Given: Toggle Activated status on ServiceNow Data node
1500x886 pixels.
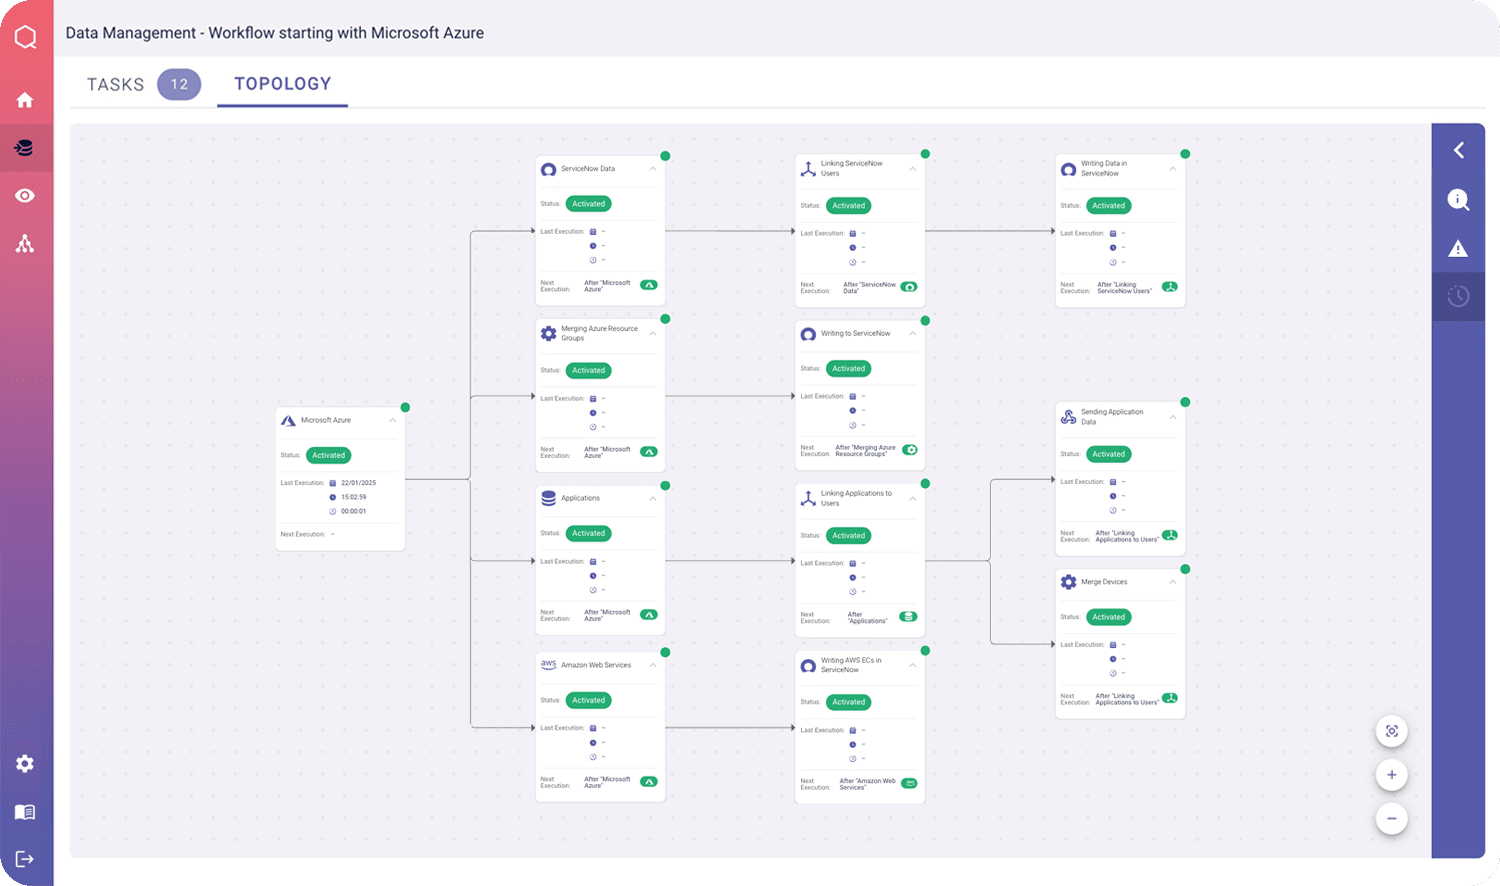Looking at the screenshot, I should (x=588, y=204).
